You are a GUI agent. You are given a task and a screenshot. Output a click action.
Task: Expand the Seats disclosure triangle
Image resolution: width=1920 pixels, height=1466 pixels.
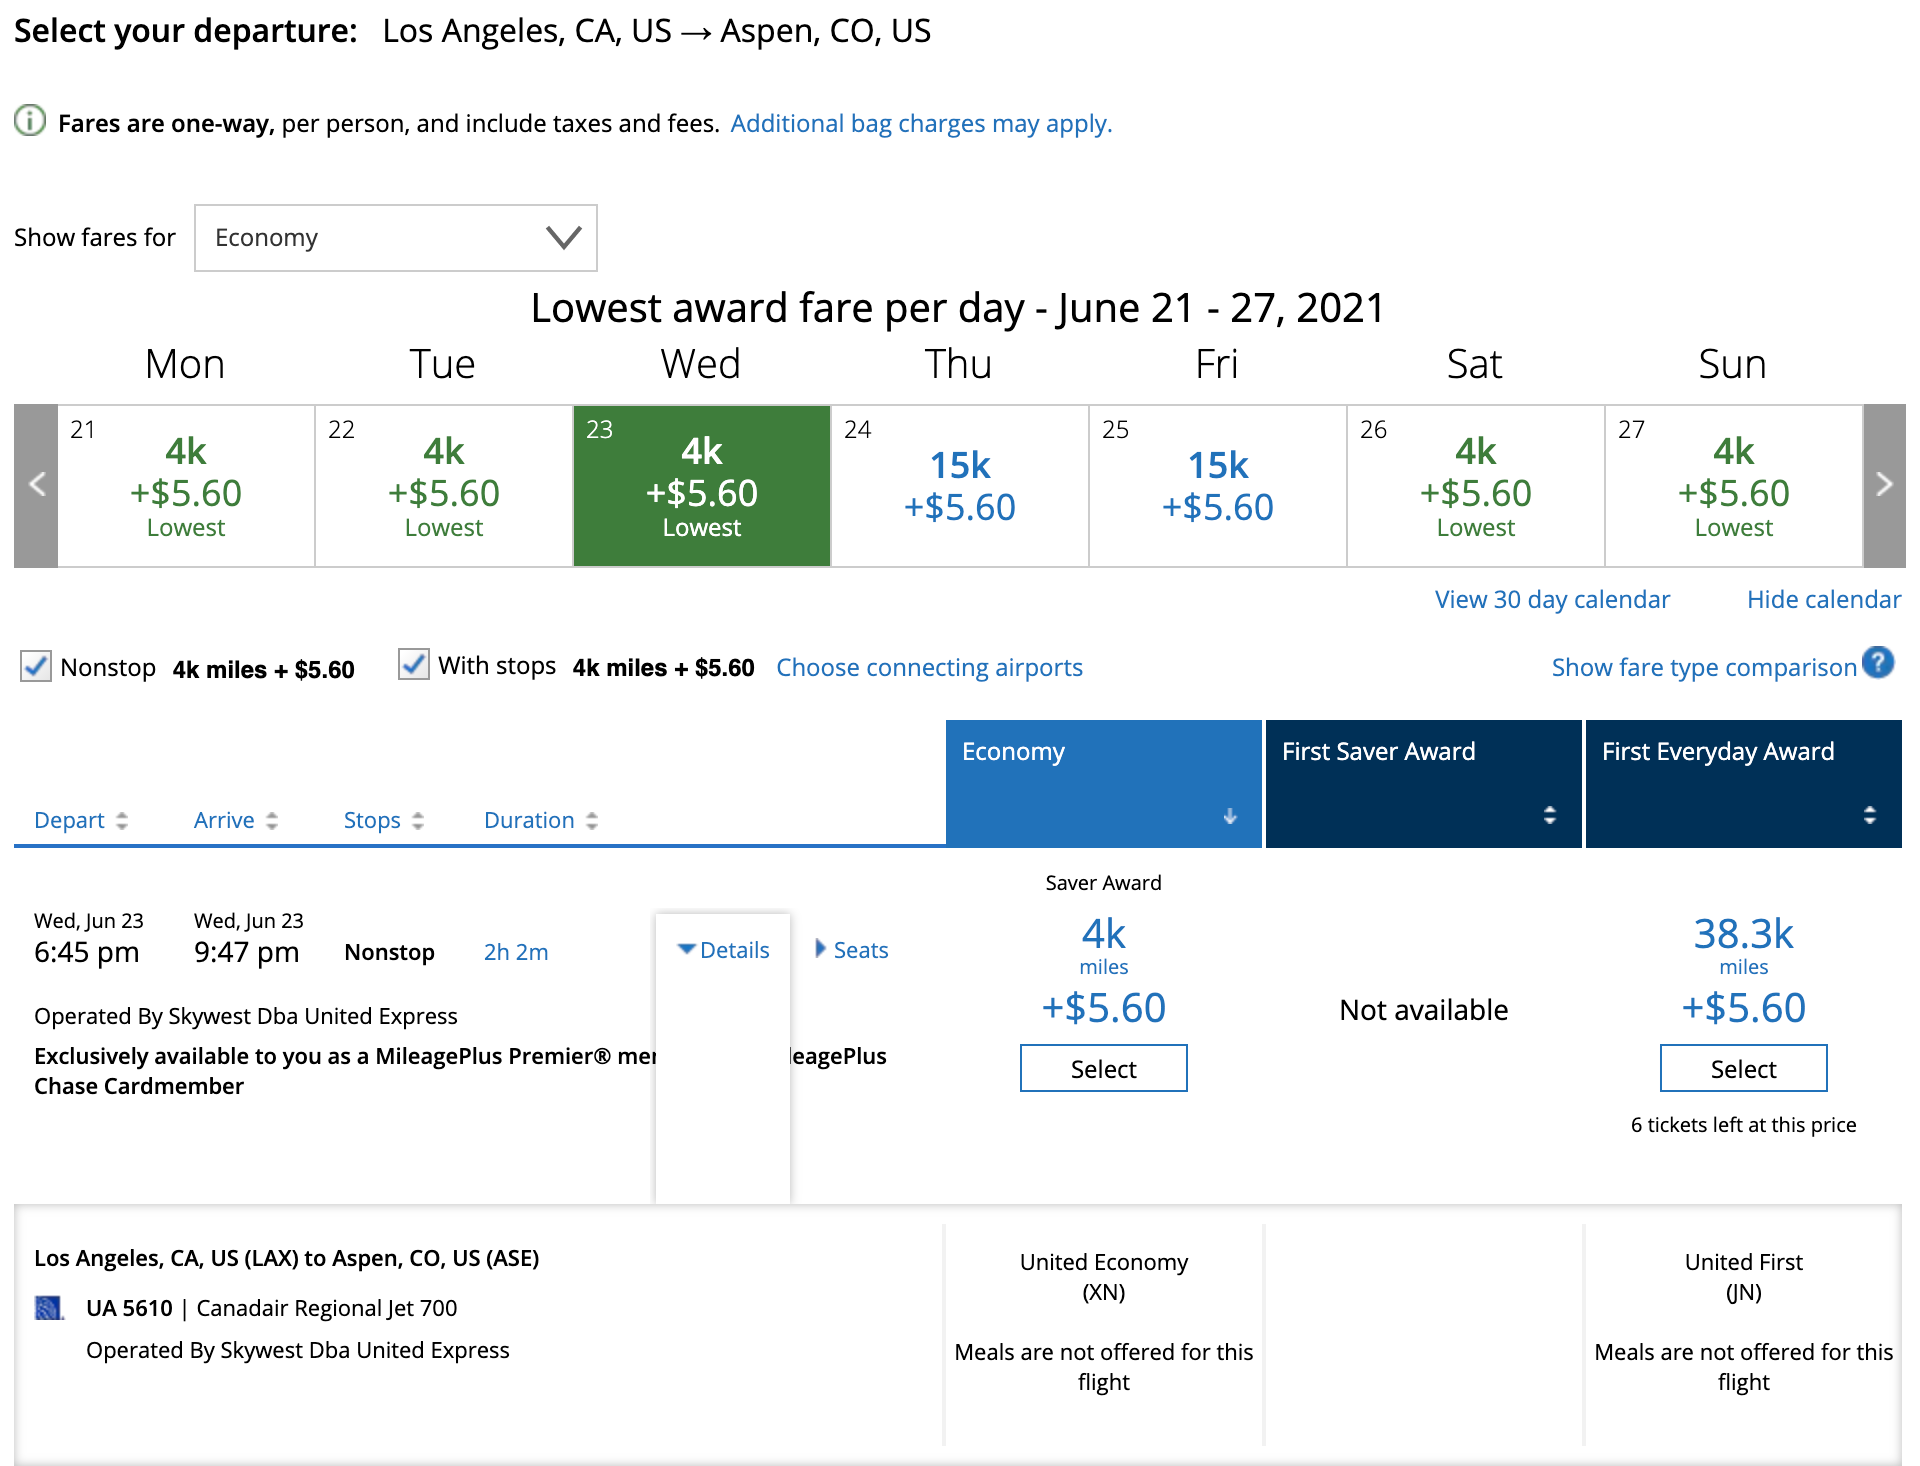820,949
